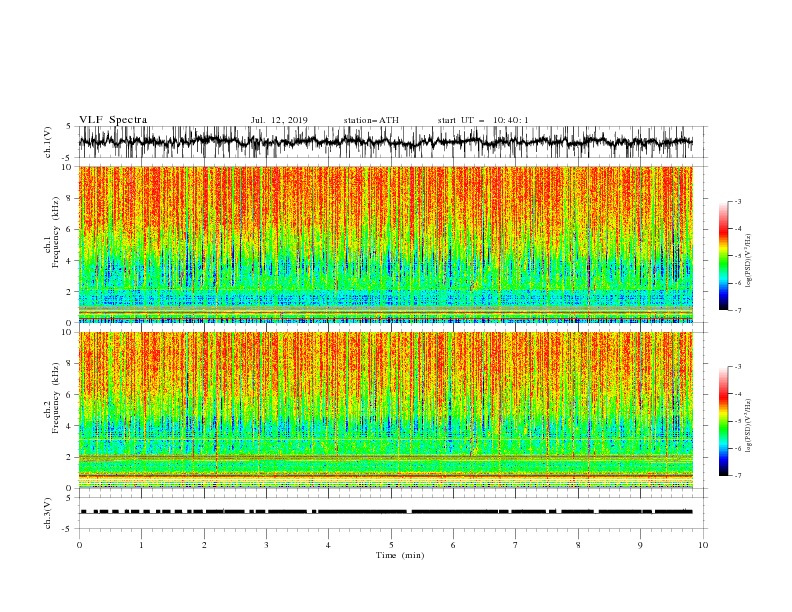Click the "ch.3(V)" axis label
792x612 pixels.
pos(48,513)
